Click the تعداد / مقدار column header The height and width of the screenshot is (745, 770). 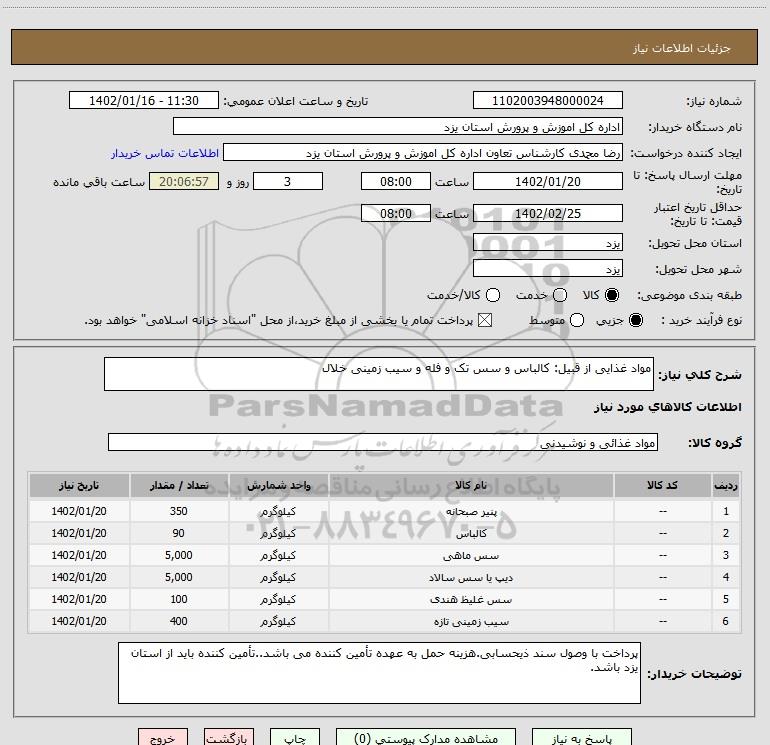(179, 485)
